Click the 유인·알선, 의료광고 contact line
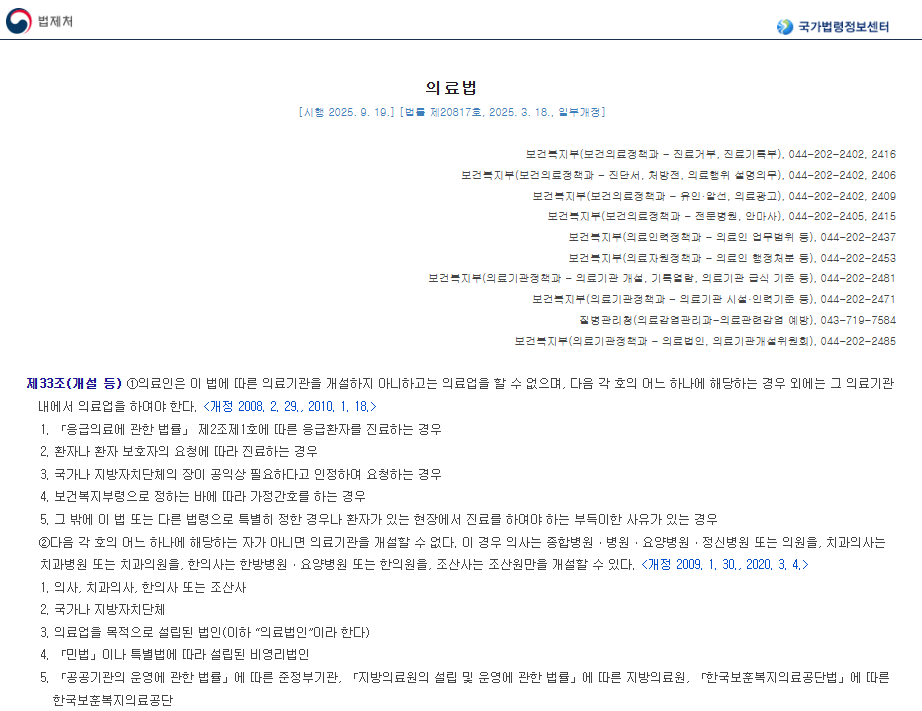Viewport: 922px width, 711px height. [x=714, y=196]
